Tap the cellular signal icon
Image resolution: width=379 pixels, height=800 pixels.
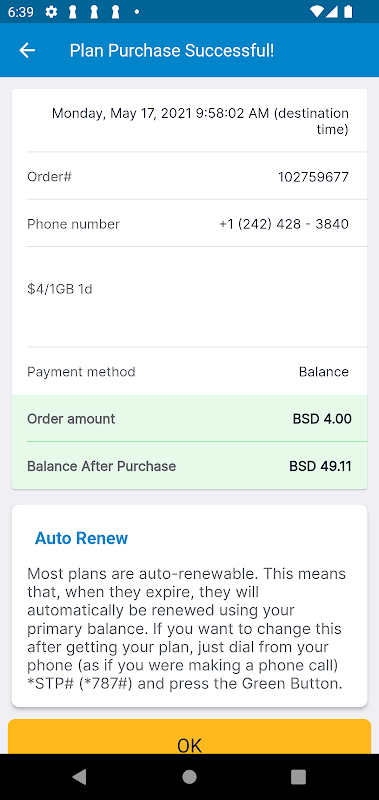point(332,12)
